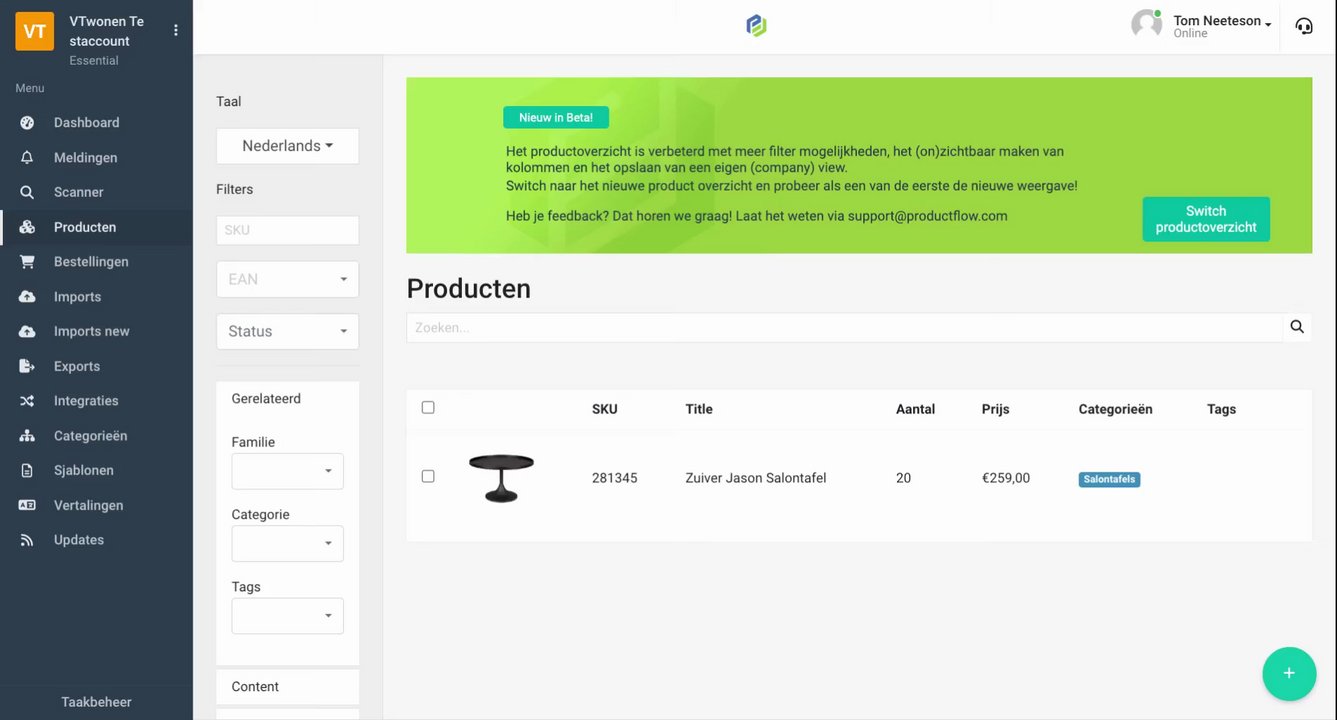Click the Dashboard gauge icon
The height and width of the screenshot is (720, 1337).
27,123
